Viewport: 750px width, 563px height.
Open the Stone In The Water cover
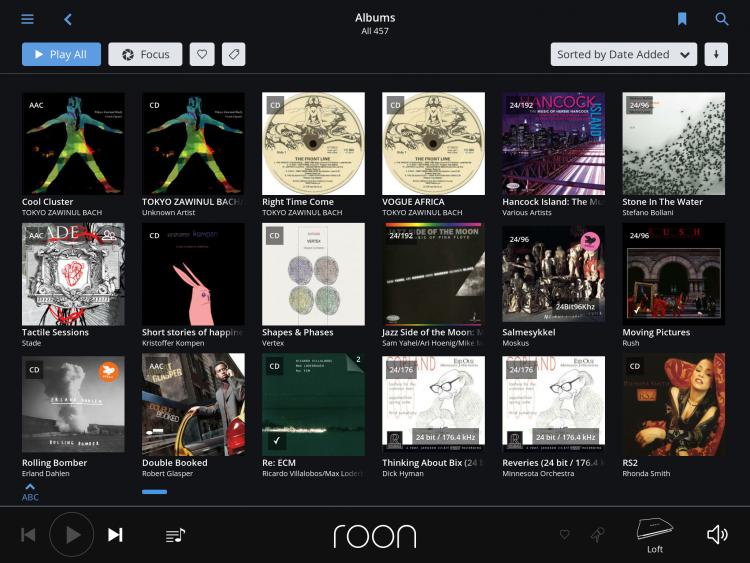click(673, 144)
